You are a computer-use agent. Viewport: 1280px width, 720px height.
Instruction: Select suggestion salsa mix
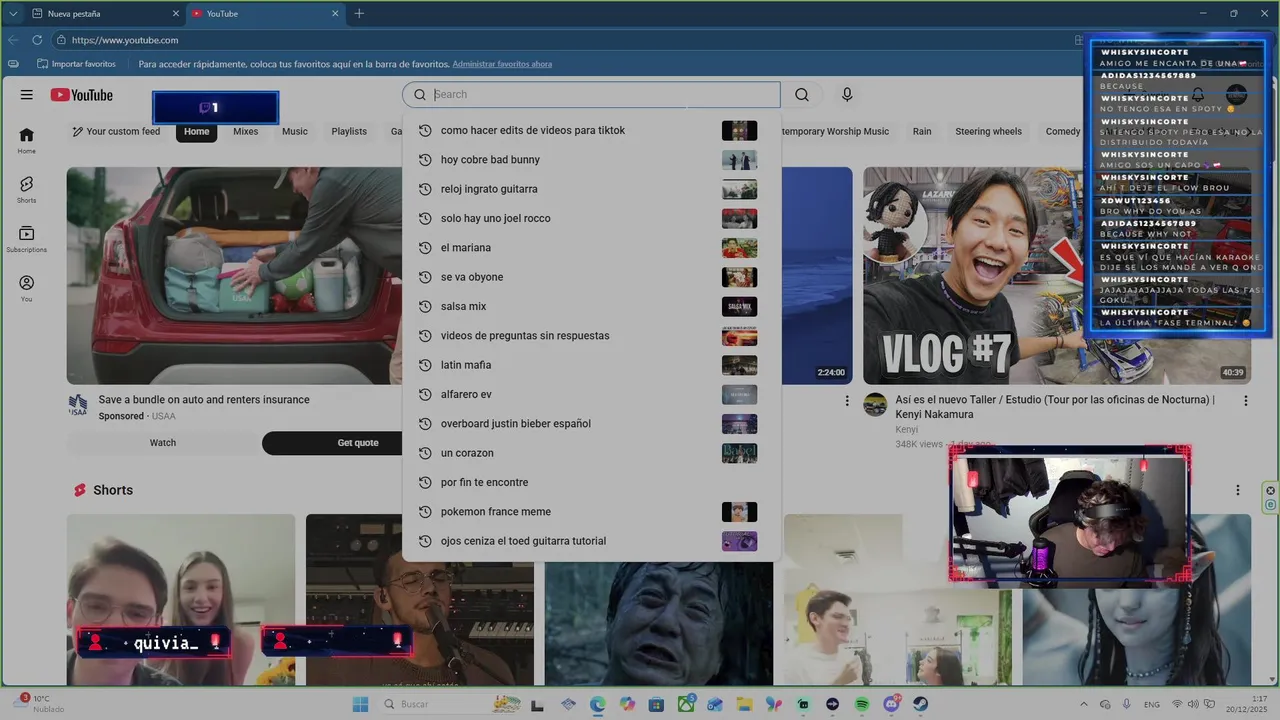592,307
